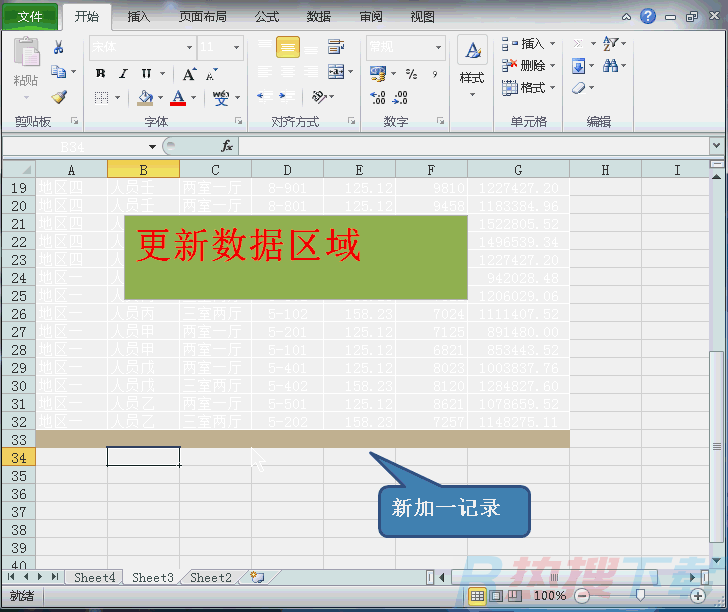Align text right in cell
The height and width of the screenshot is (612, 728).
pos(311,72)
